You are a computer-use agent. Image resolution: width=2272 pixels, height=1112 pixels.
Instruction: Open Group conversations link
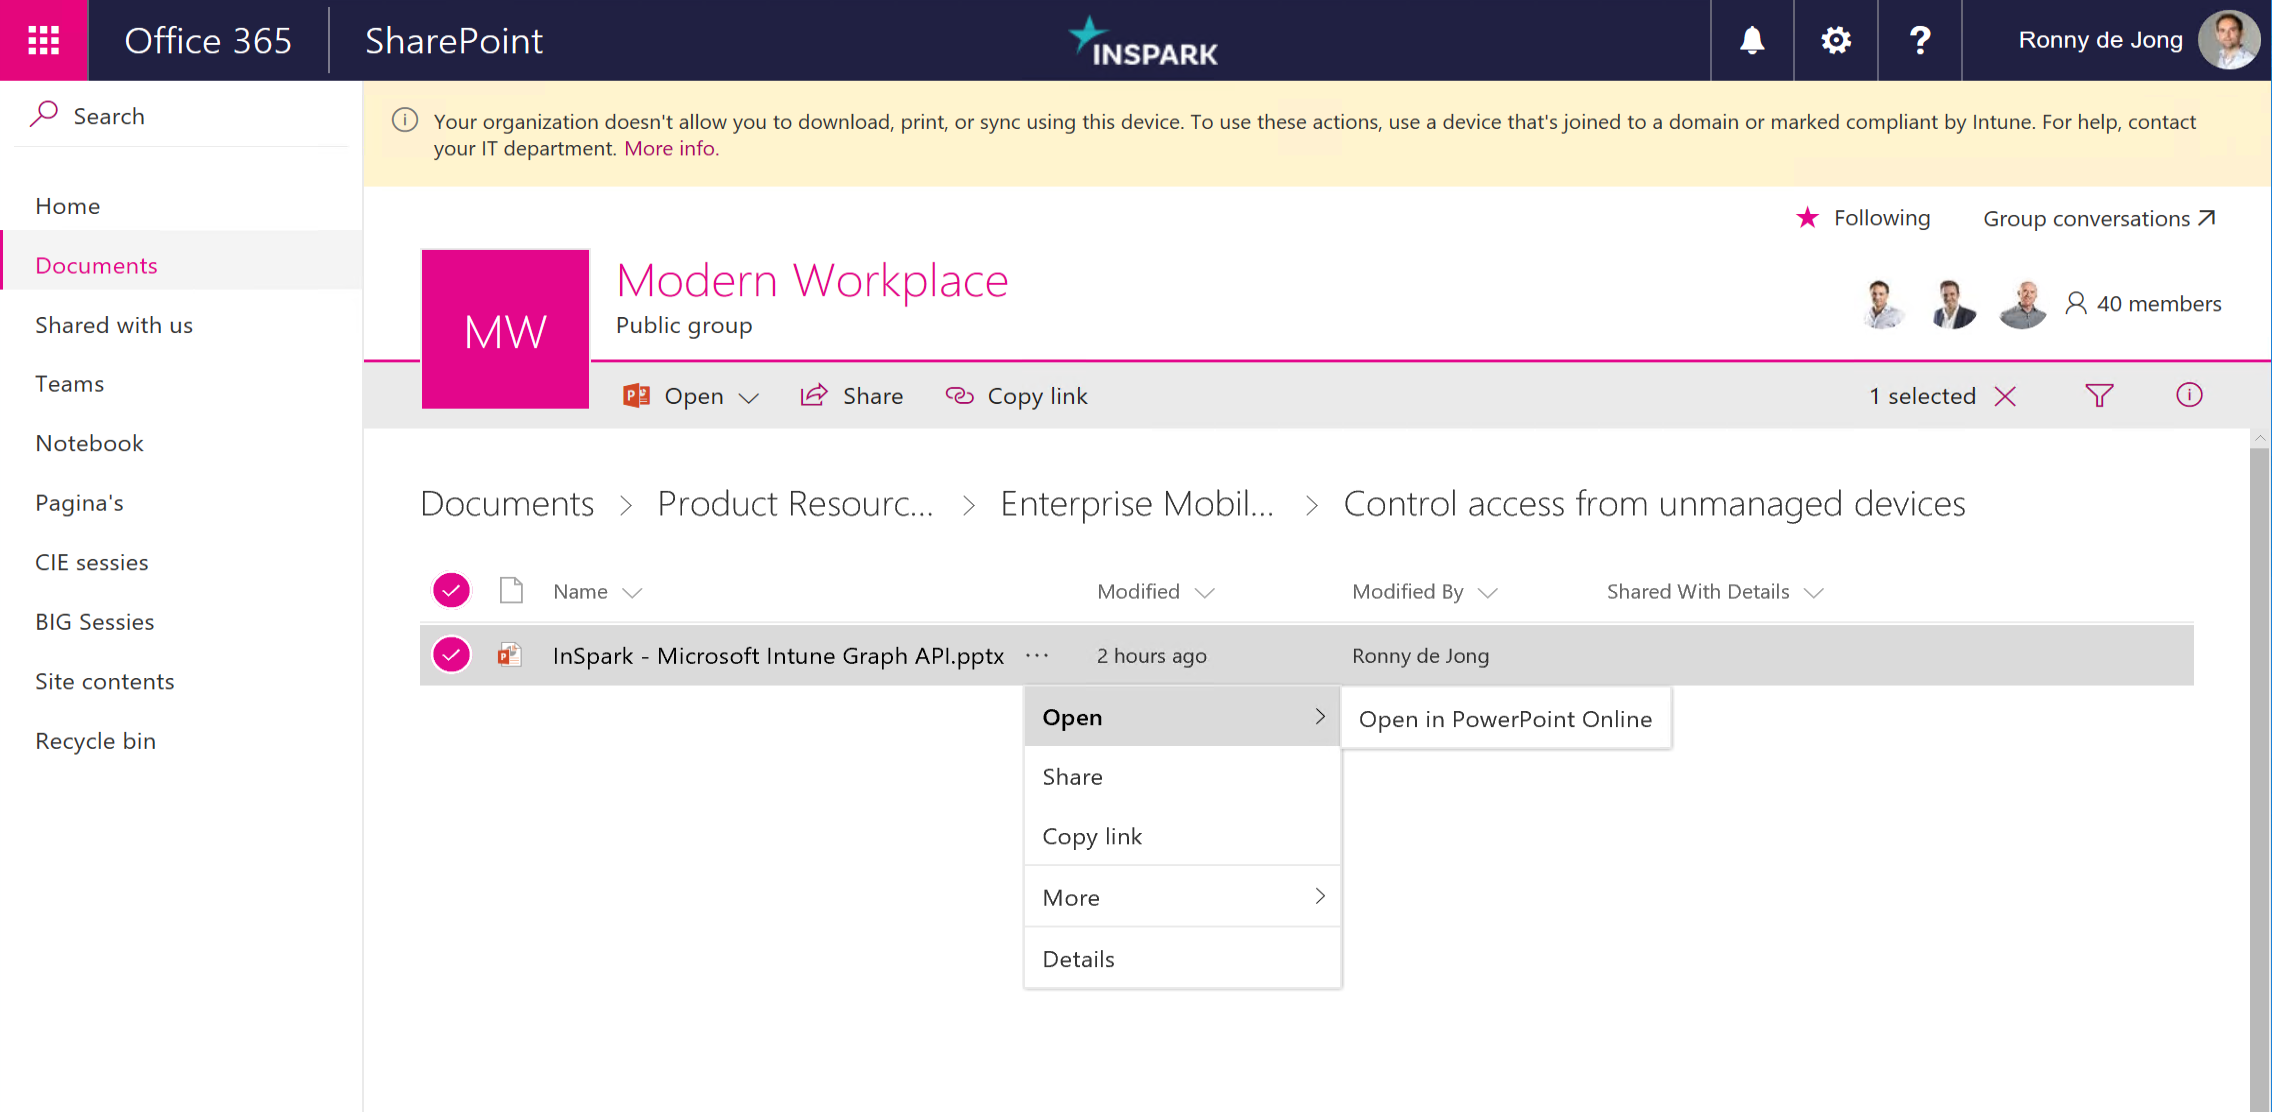pyautogui.click(x=2098, y=218)
